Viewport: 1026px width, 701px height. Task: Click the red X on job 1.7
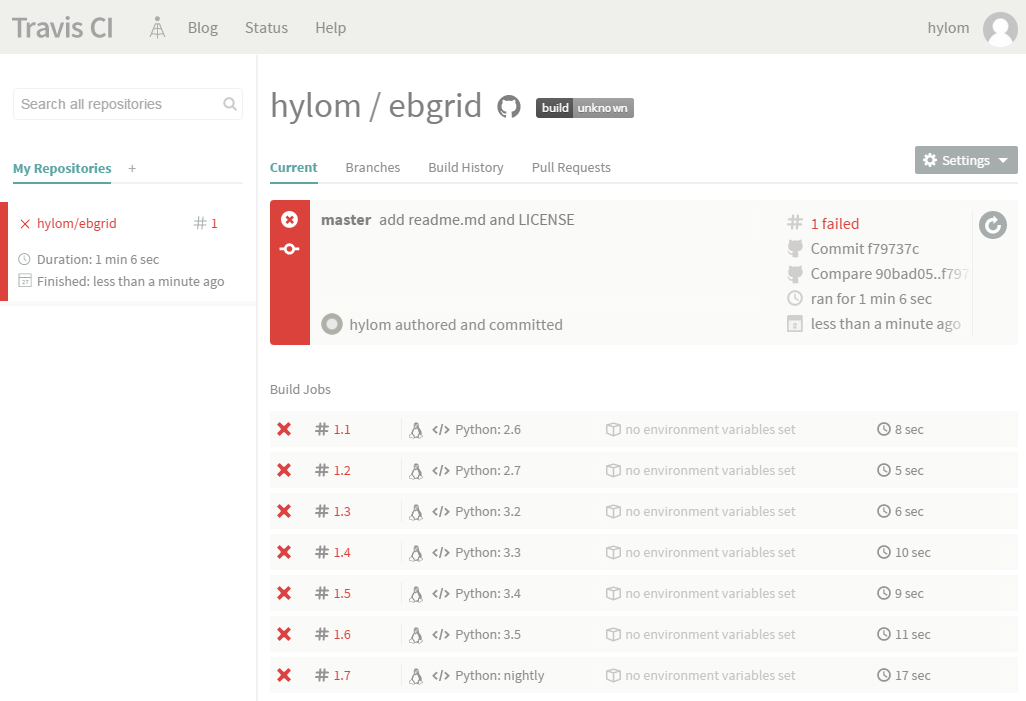click(x=284, y=675)
